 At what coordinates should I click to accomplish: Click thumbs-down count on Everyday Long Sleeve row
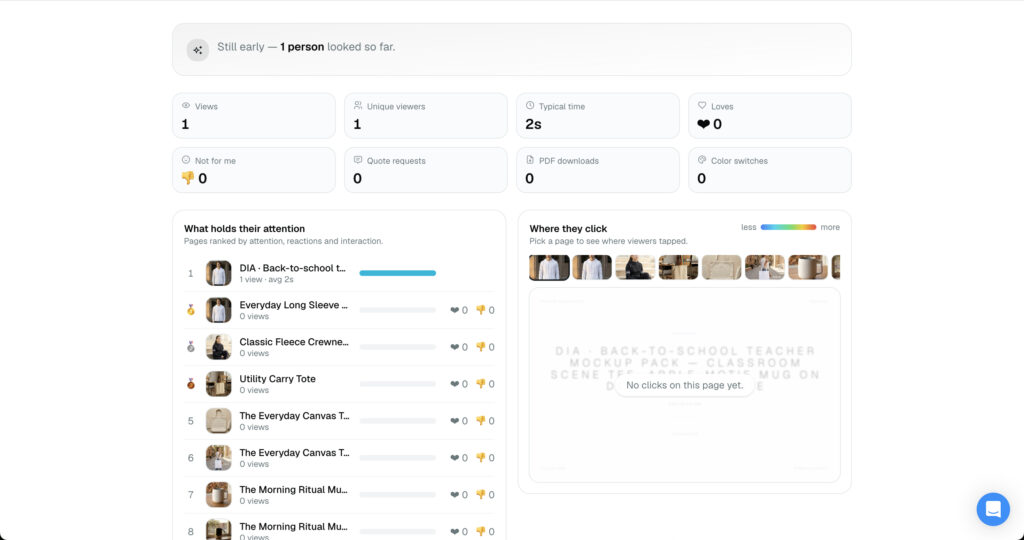tap(485, 310)
